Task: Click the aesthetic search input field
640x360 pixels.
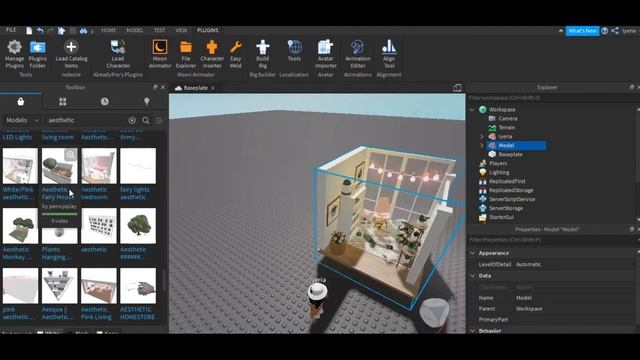Action: point(85,120)
